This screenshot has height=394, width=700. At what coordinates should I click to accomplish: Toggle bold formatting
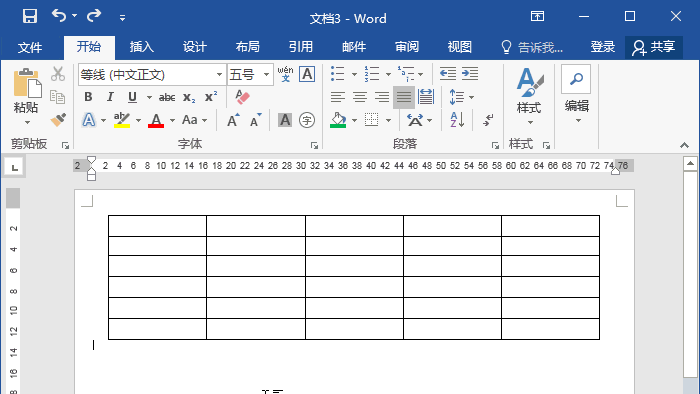88,97
